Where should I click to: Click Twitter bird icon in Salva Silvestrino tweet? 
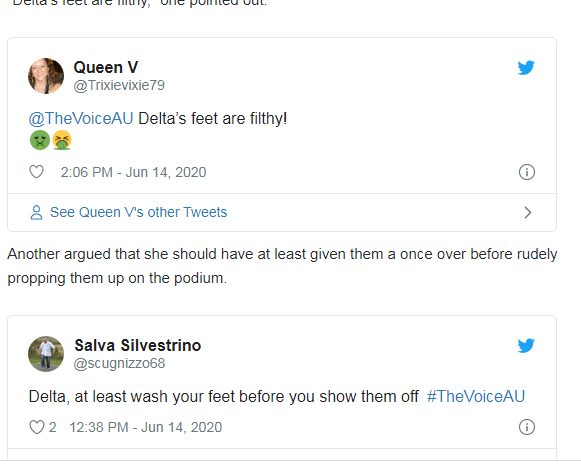[526, 346]
